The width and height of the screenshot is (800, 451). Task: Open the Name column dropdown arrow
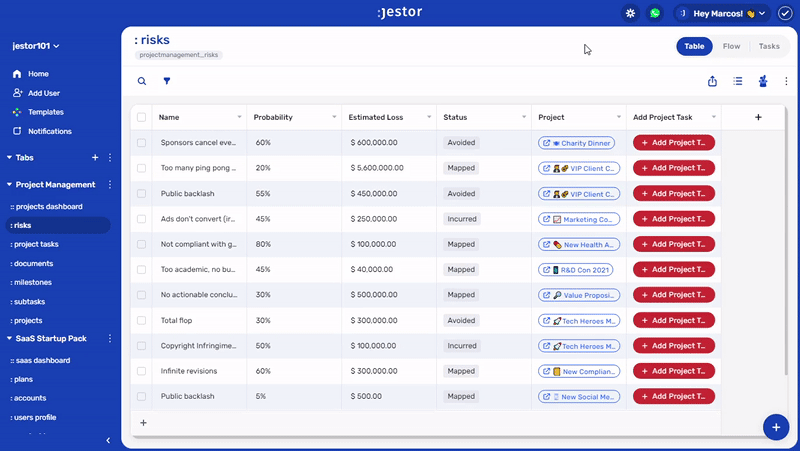239,117
